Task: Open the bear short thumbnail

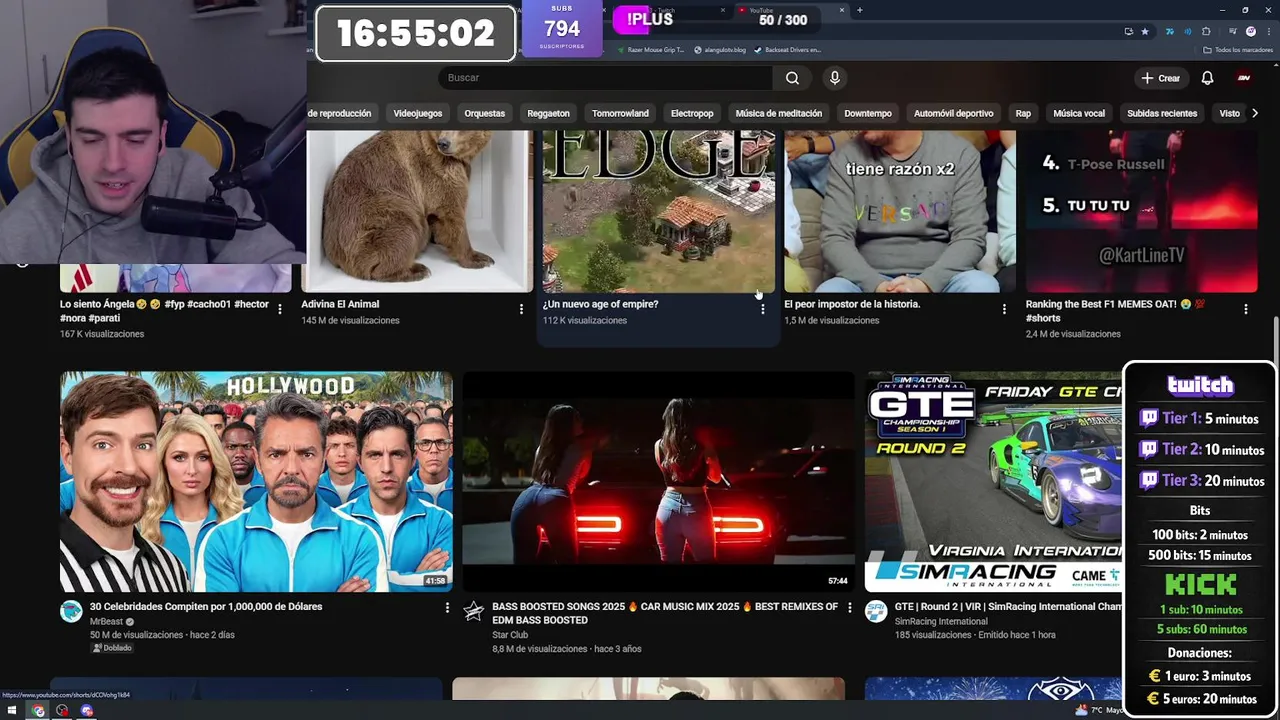Action: (417, 211)
